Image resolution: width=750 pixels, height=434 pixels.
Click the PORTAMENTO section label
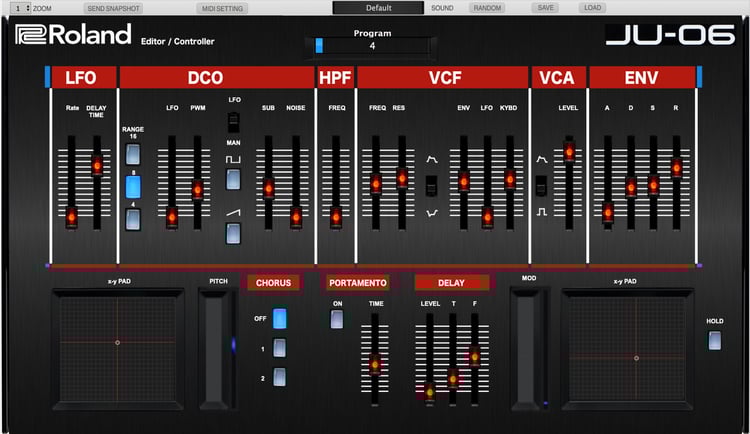pos(357,283)
